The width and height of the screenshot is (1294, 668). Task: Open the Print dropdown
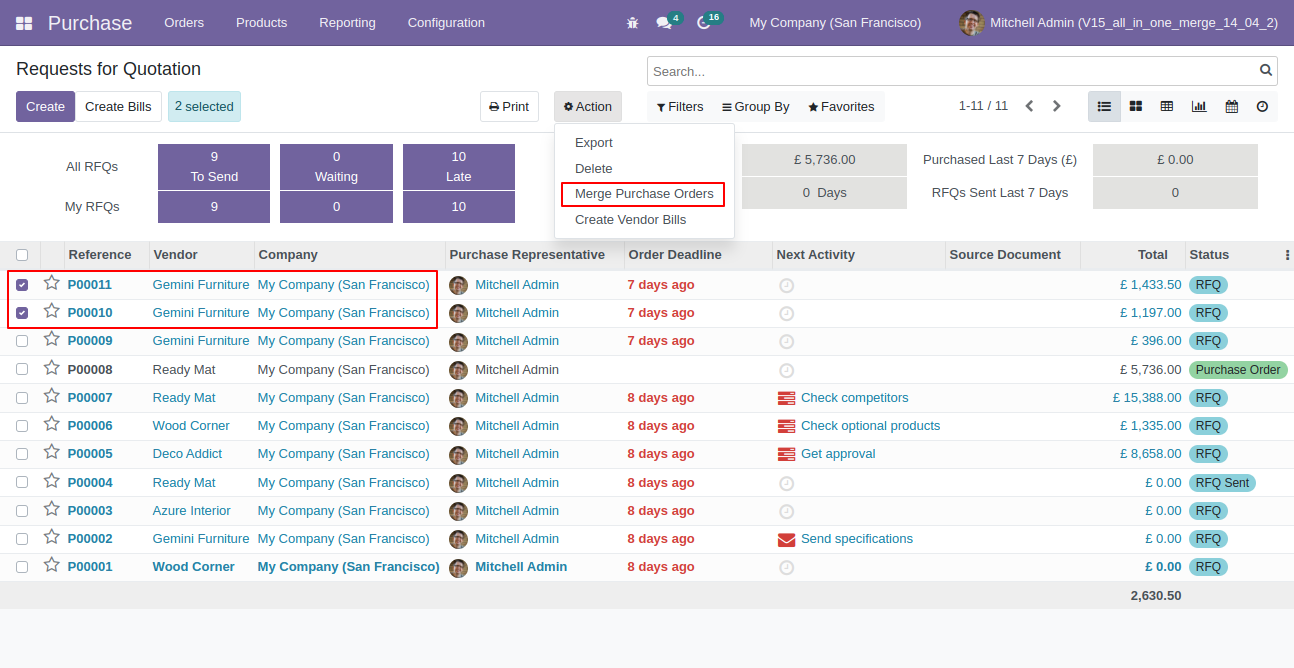point(509,107)
